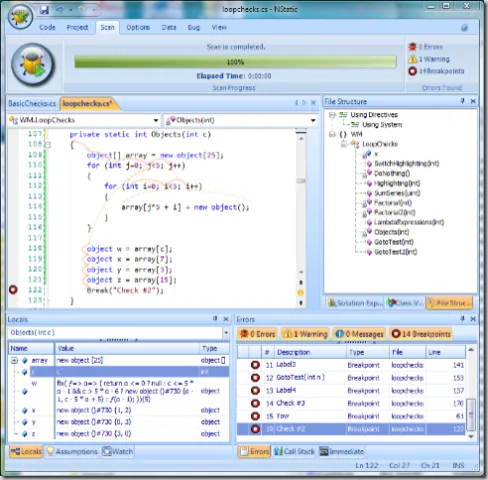Open the Objects(int) member dropdown
This screenshot has width=488, height=480.
coord(313,120)
